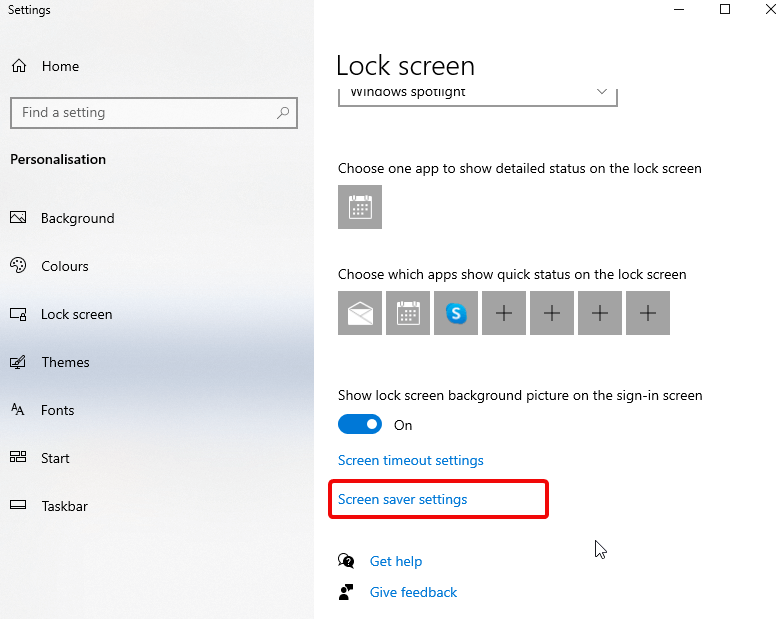Turn off sign-in screen background picture toggle
Screen dimensions: 783x619
click(x=360, y=424)
